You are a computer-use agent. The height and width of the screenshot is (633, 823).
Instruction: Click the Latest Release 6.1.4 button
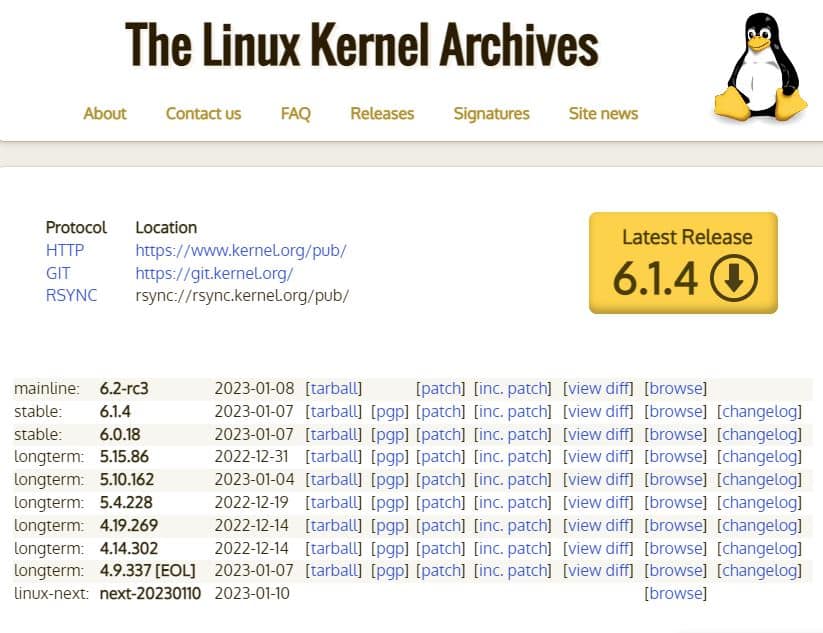coord(683,263)
